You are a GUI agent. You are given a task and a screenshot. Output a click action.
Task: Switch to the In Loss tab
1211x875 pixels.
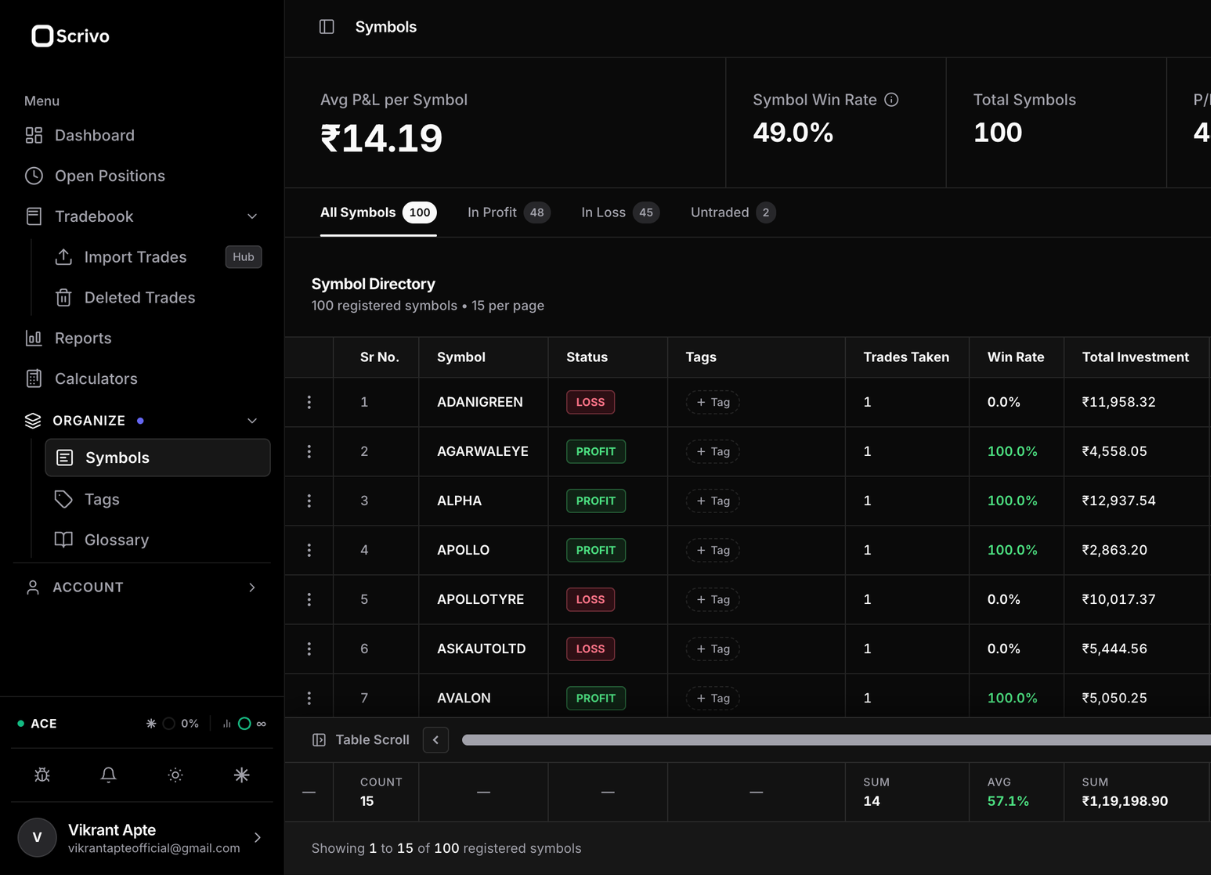click(620, 212)
